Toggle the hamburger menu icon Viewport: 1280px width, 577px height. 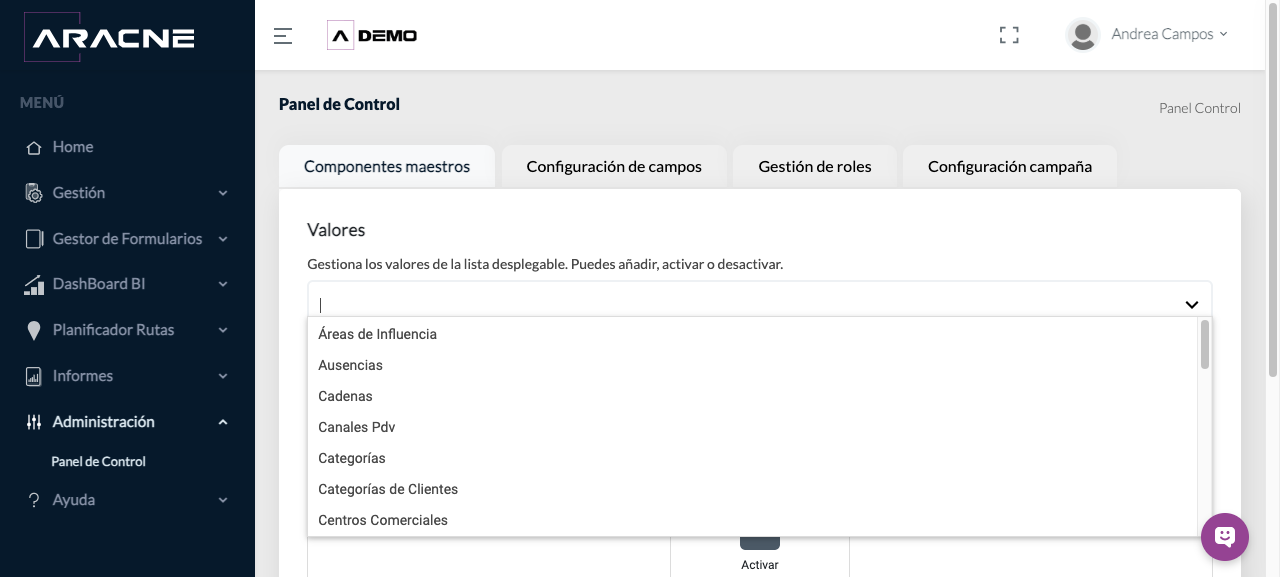pyautogui.click(x=283, y=36)
